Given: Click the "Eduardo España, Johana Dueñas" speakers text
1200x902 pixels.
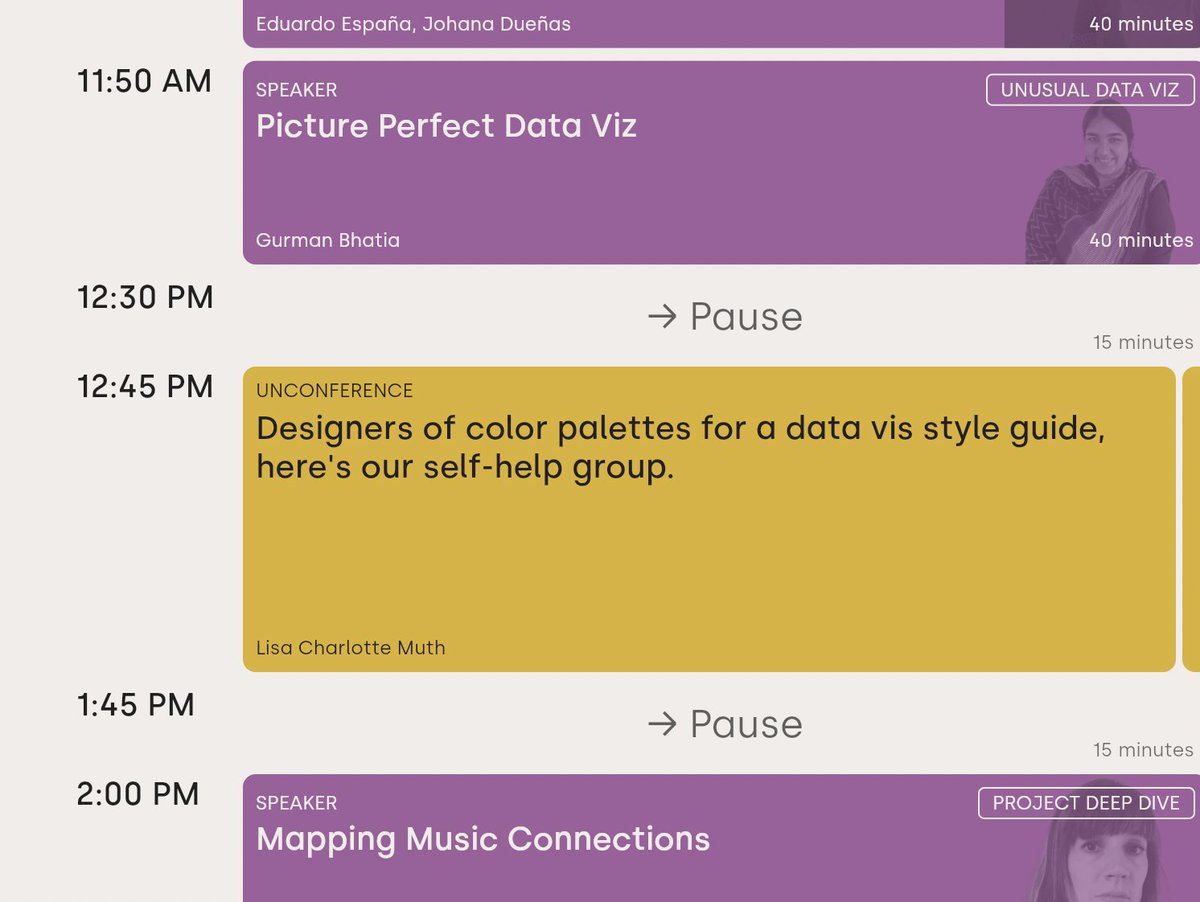Looking at the screenshot, I should tap(413, 24).
